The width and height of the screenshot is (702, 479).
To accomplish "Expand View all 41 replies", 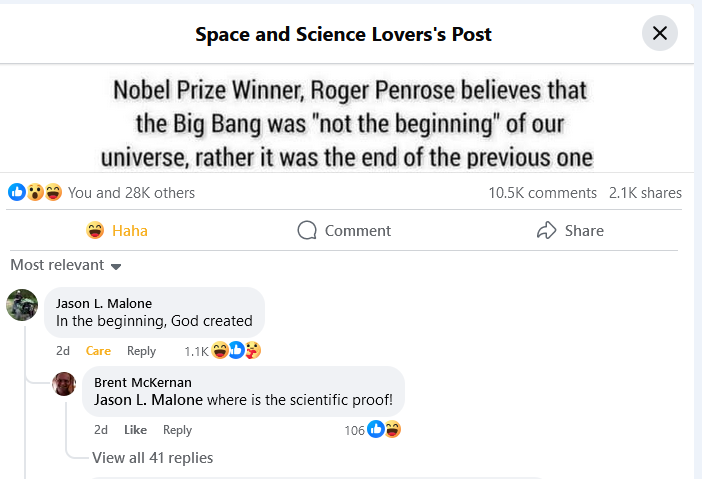I will click(152, 458).
